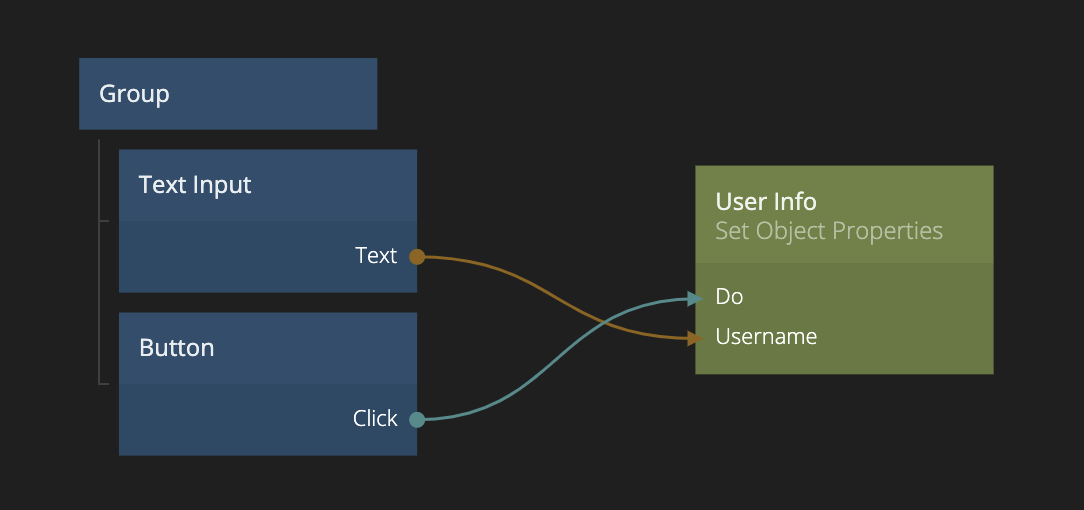Click empty area below Username in User Info
The image size is (1084, 510).
click(x=844, y=361)
